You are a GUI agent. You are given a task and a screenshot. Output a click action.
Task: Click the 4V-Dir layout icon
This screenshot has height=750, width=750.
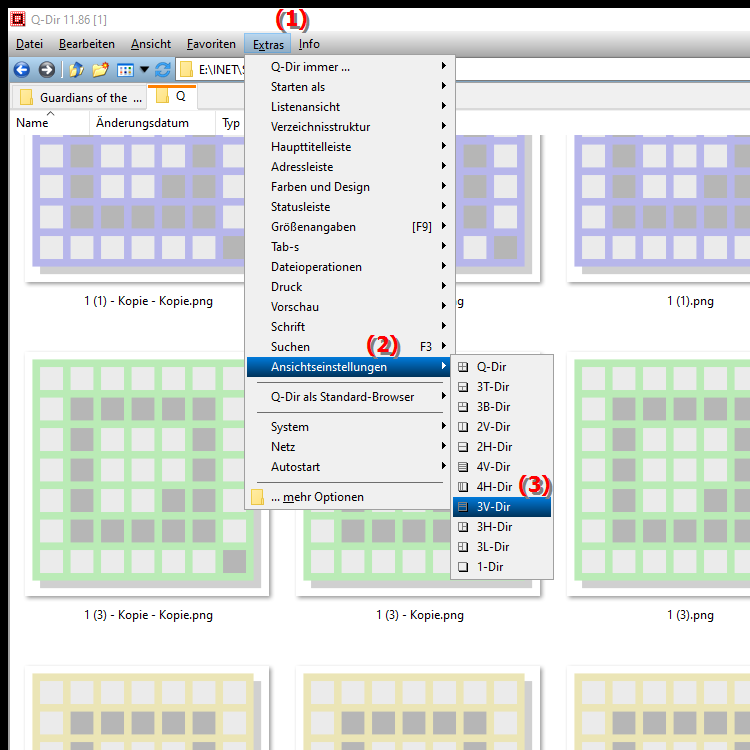pyautogui.click(x=463, y=467)
